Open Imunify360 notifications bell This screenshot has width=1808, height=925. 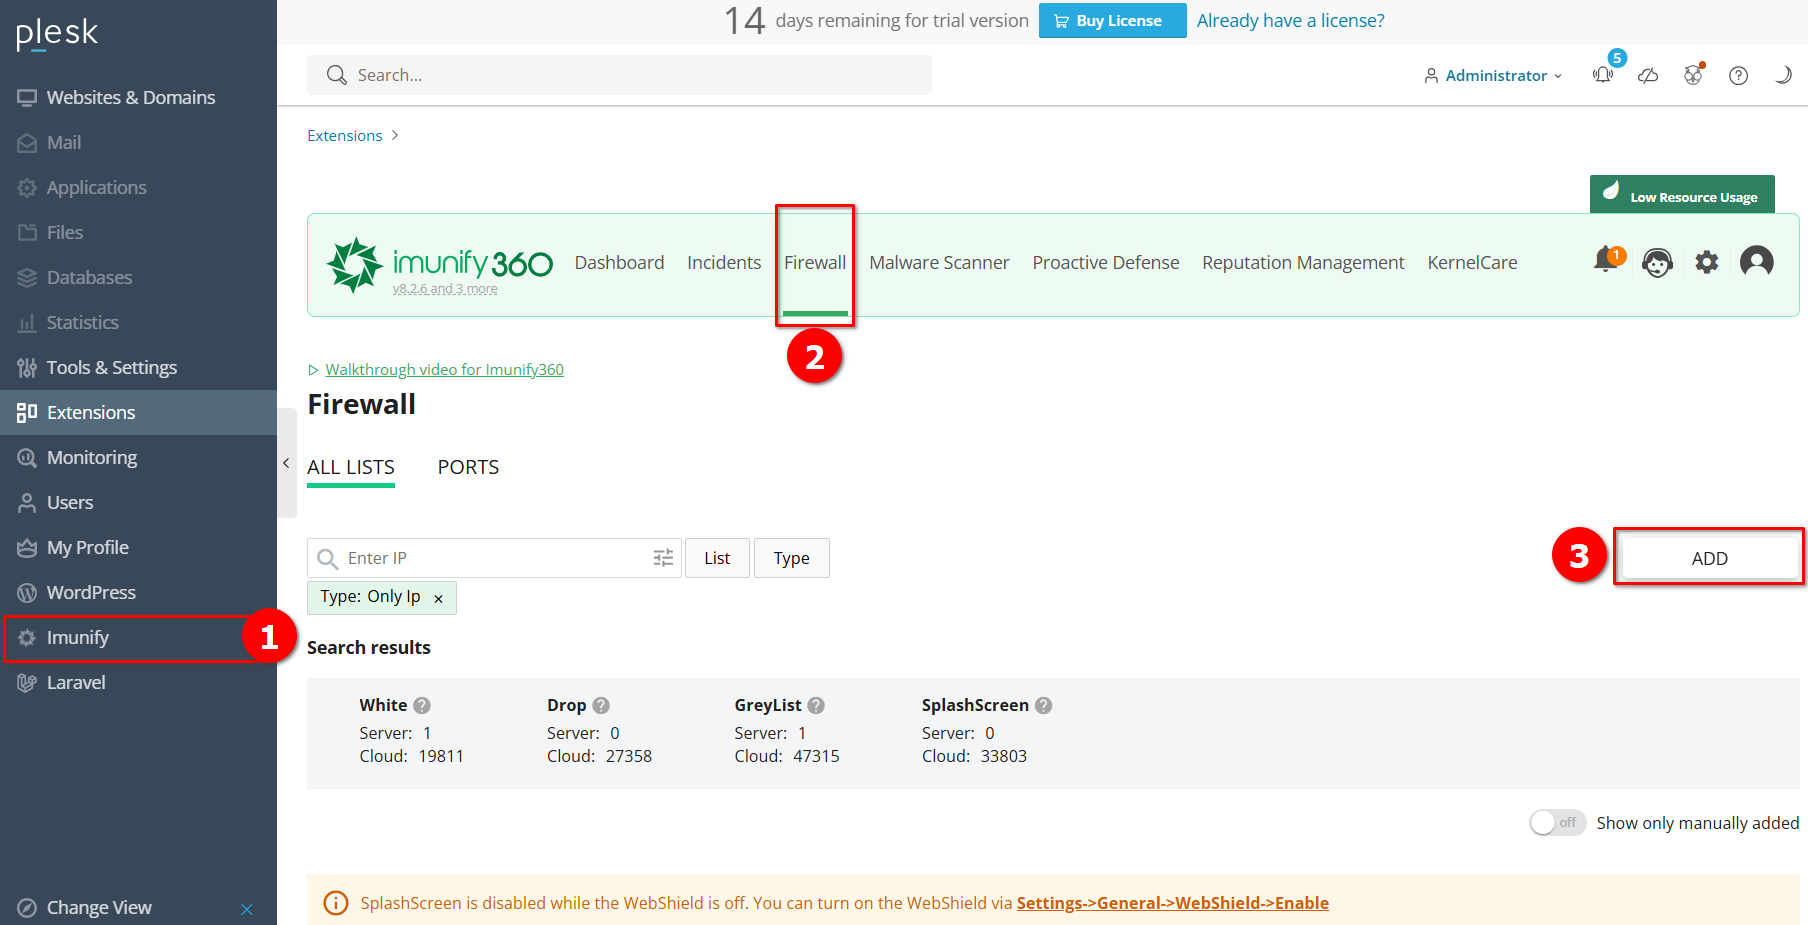(x=1607, y=260)
